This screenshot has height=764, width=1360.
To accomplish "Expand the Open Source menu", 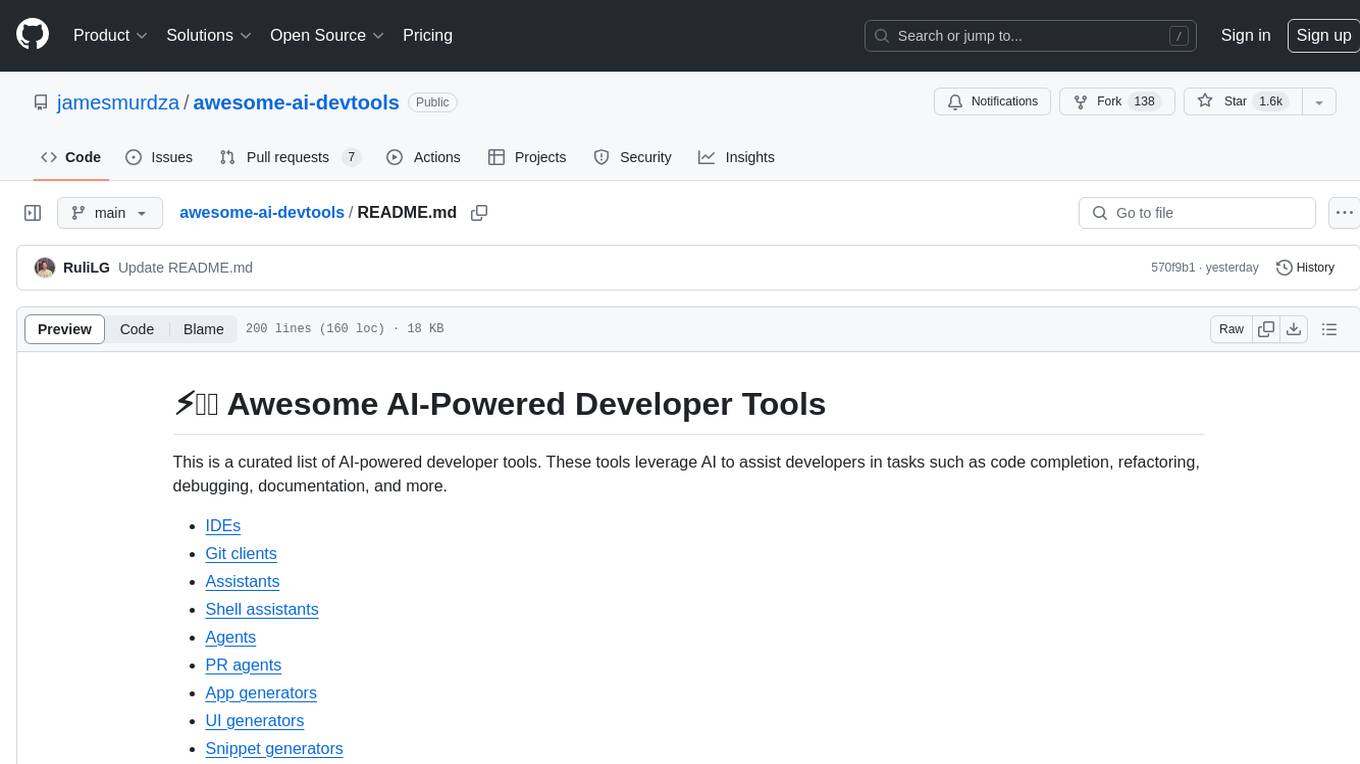I will (x=327, y=35).
